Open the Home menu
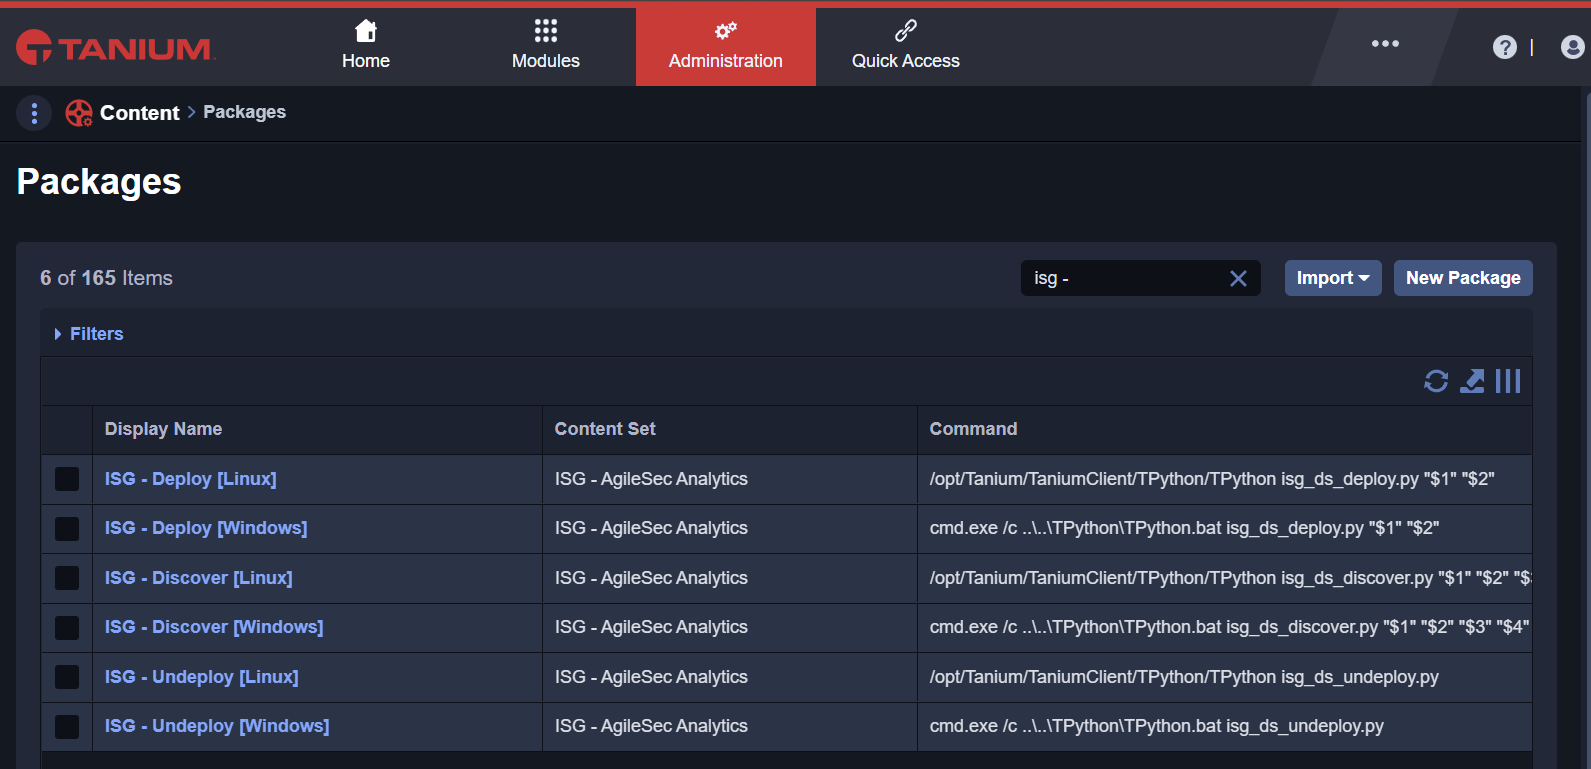Viewport: 1591px width, 769px height. point(366,47)
